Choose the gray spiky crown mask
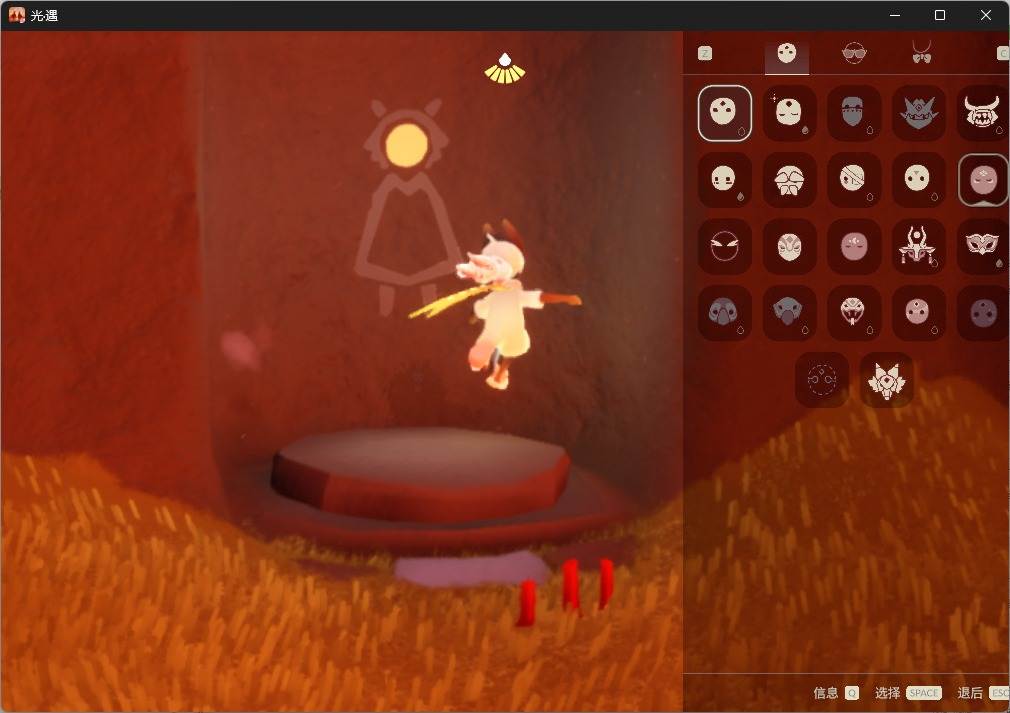The width and height of the screenshot is (1010, 713). pyautogui.click(x=919, y=113)
